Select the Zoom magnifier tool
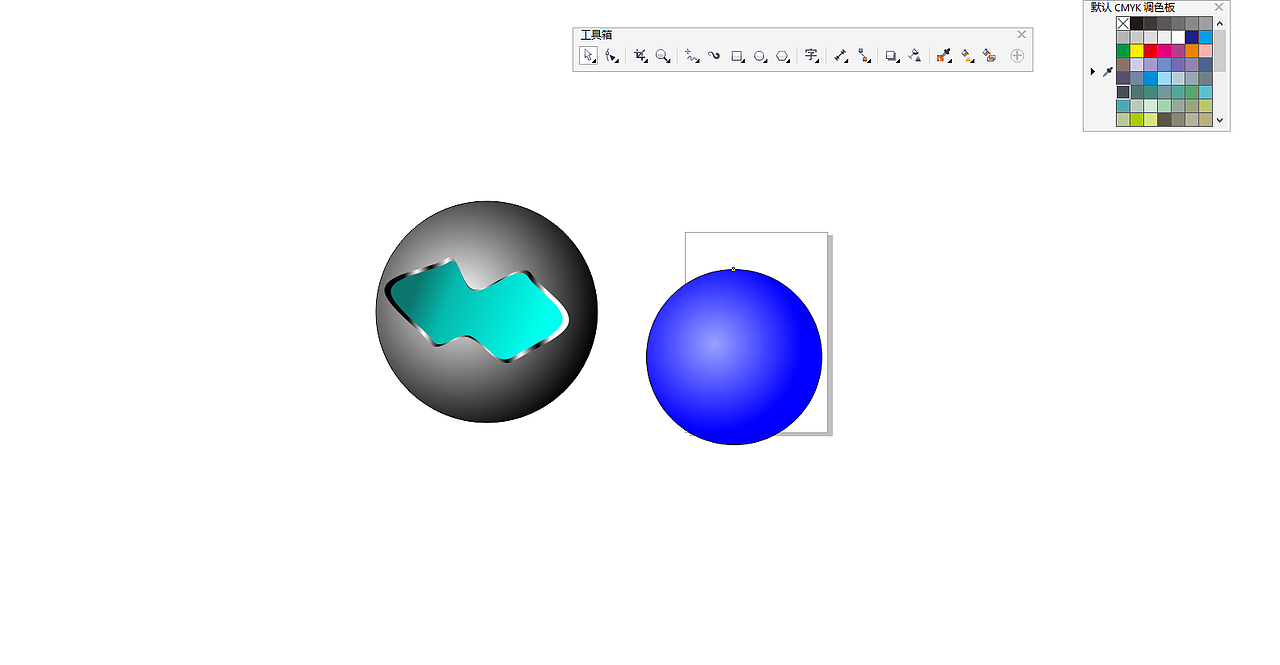Viewport: 1280px width, 665px height. pyautogui.click(x=663, y=56)
